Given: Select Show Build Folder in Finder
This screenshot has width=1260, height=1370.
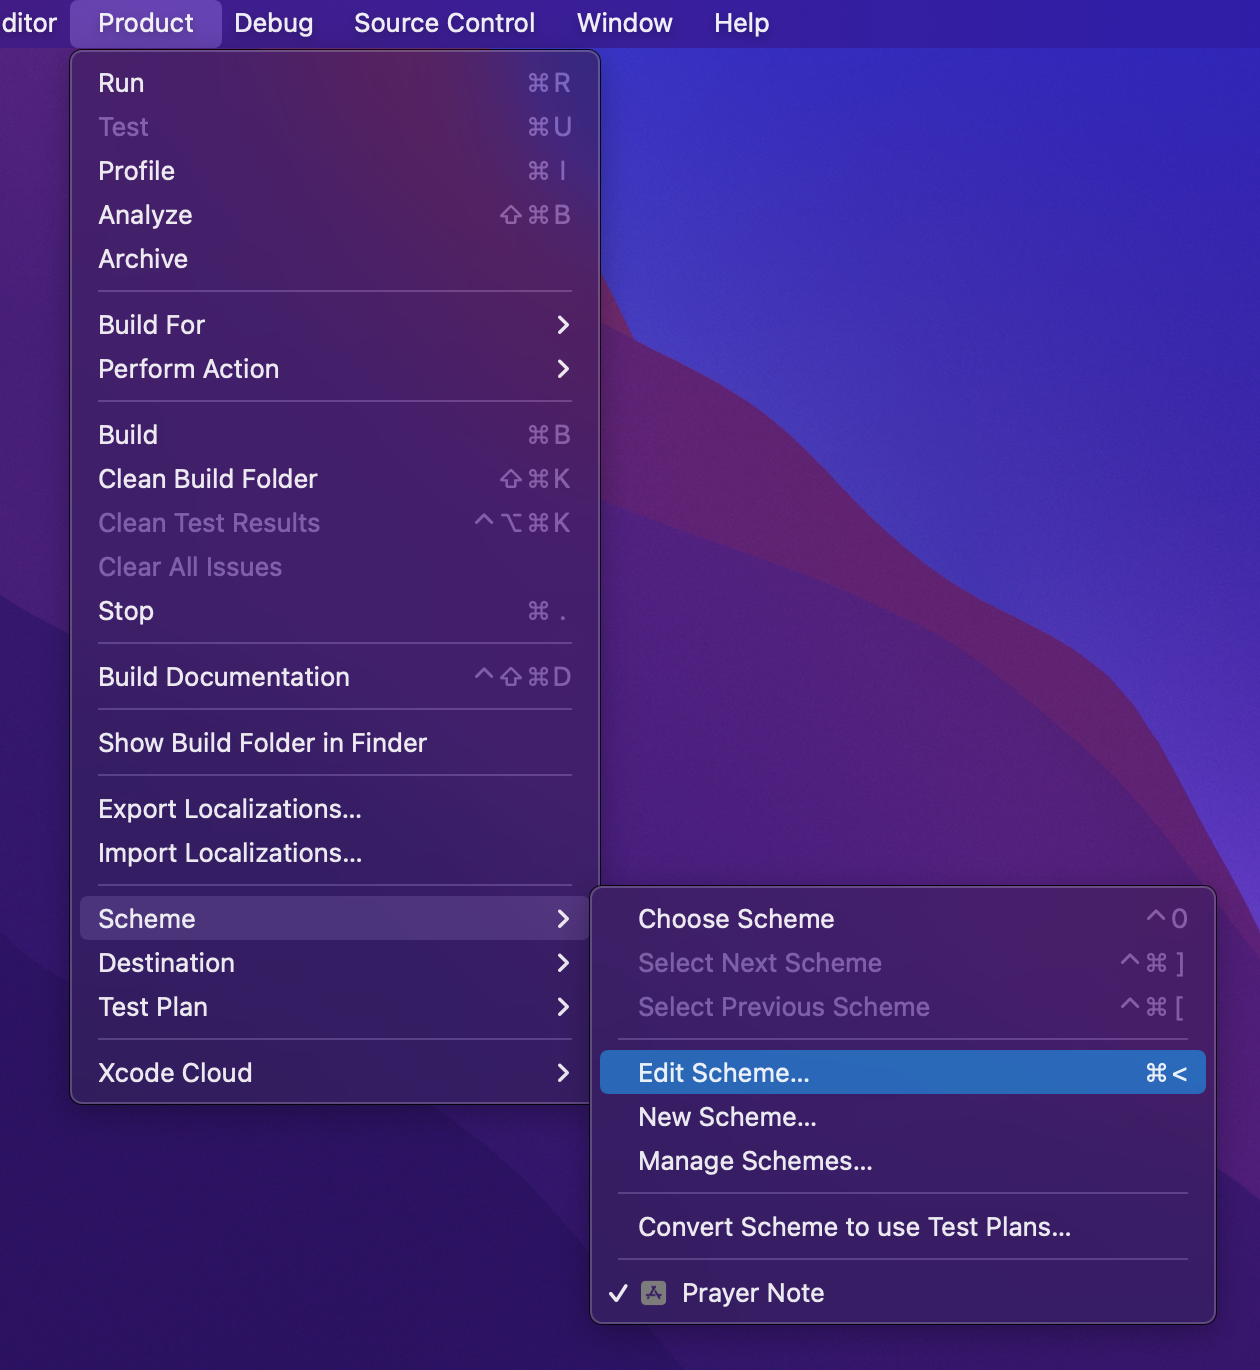Looking at the screenshot, I should [x=335, y=743].
